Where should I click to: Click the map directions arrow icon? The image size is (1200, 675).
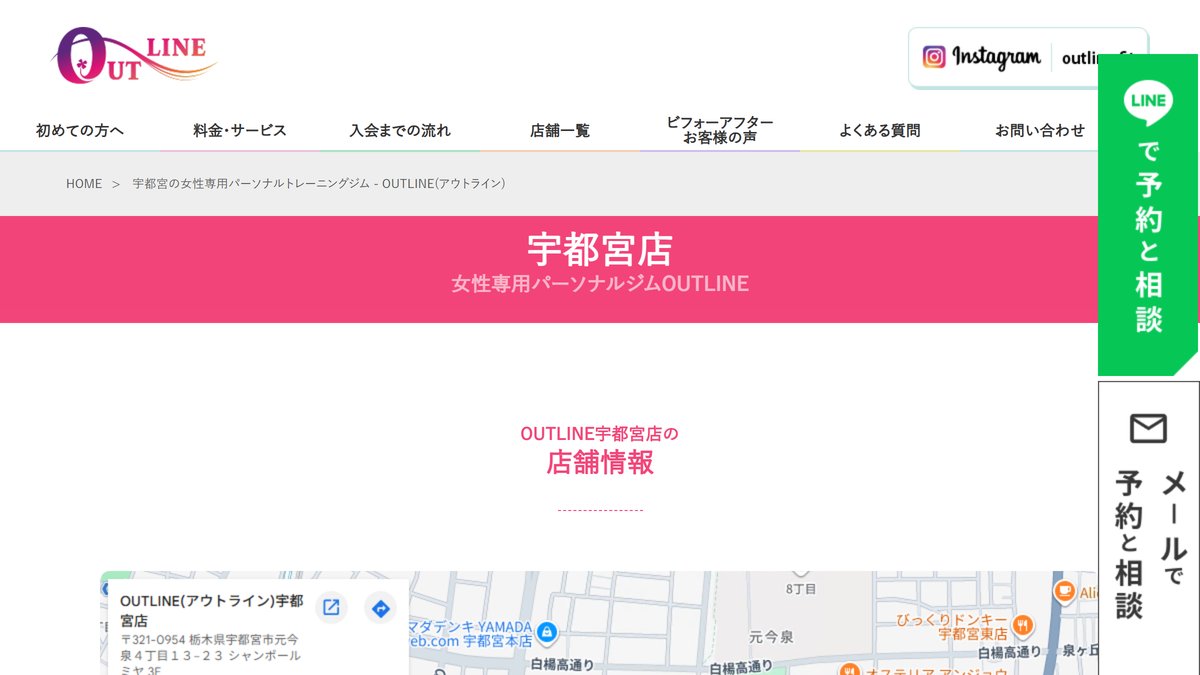pos(380,608)
